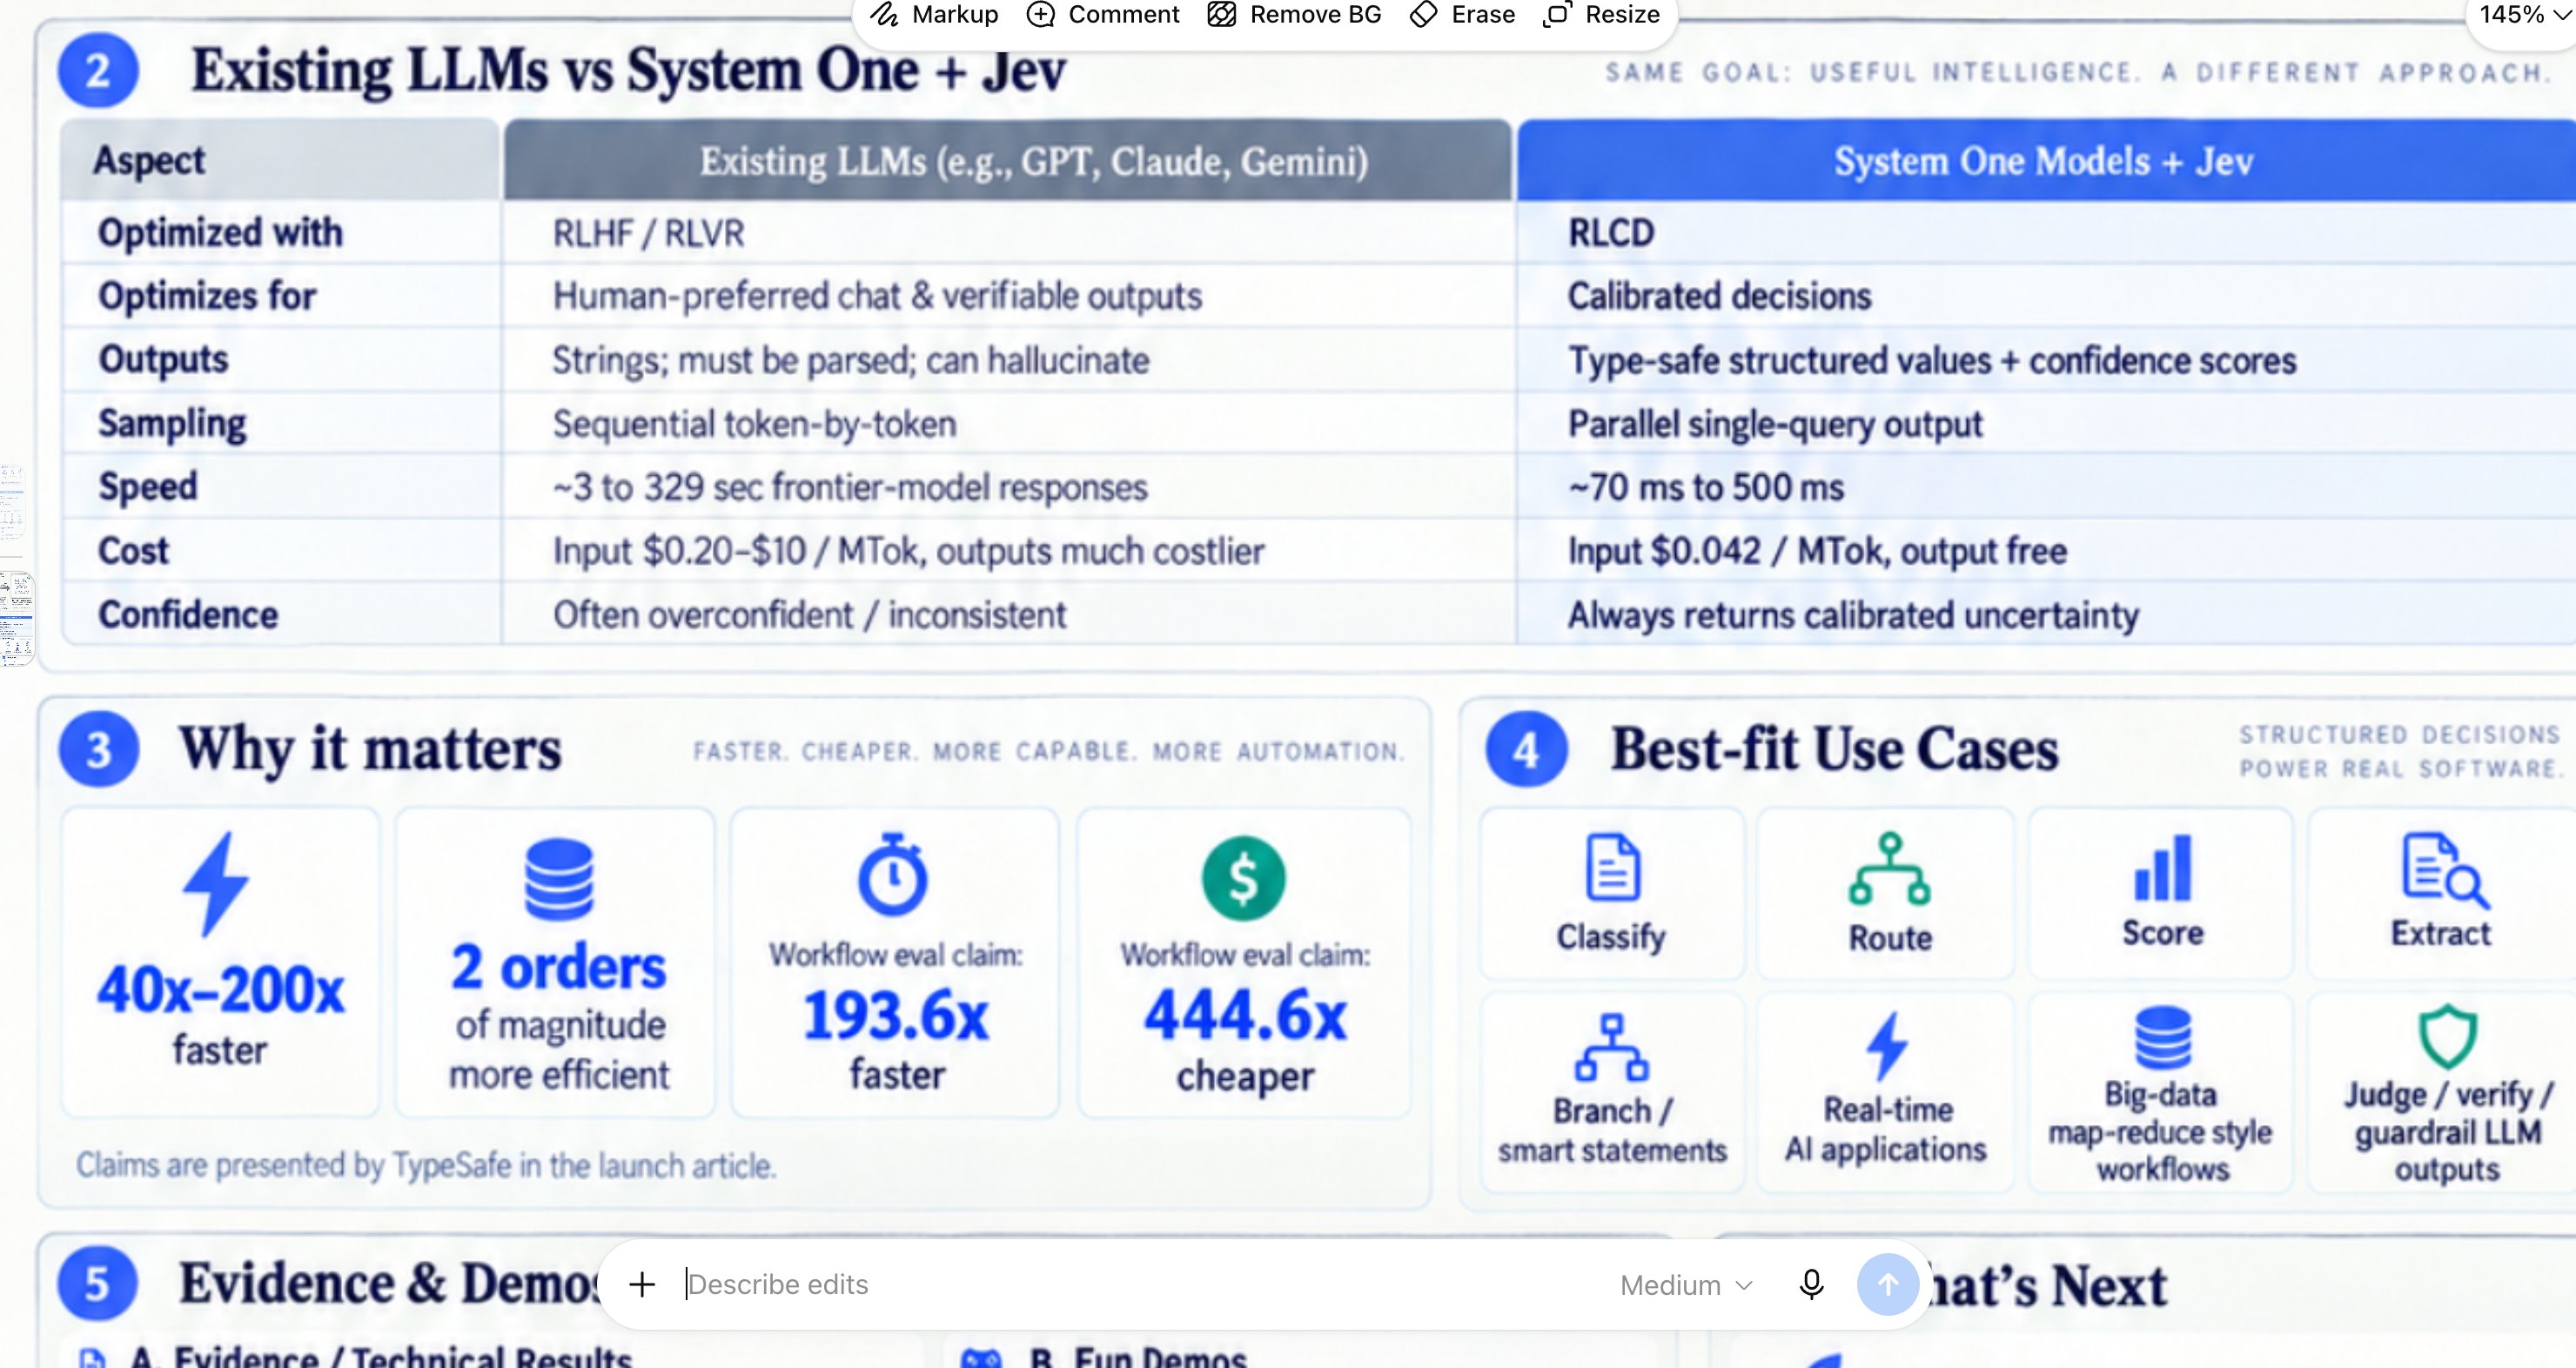2576x1368 pixels.
Task: Start voice input with the microphone icon
Action: pyautogui.click(x=1811, y=1284)
